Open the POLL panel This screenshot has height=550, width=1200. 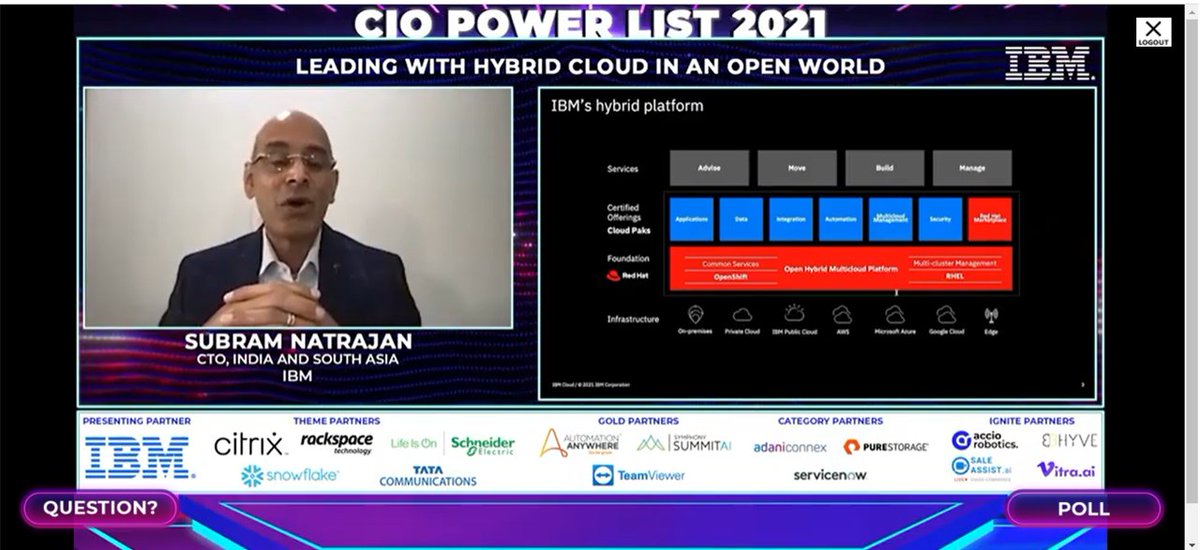coord(1084,508)
